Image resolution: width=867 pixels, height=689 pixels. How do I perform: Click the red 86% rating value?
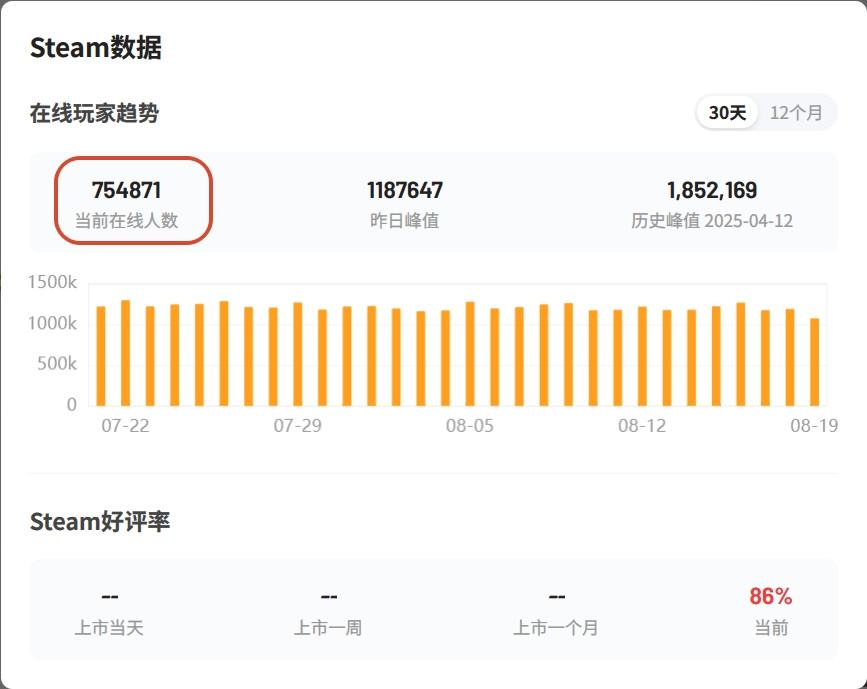(x=771, y=597)
